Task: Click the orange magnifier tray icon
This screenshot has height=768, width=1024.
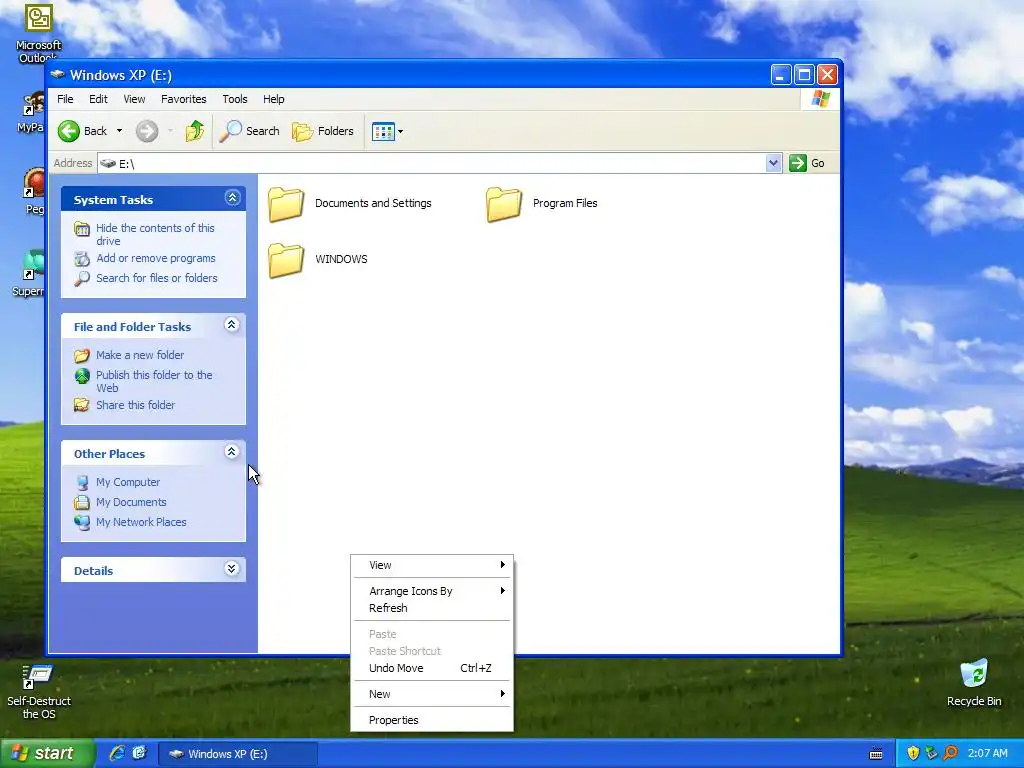Action: pos(950,754)
